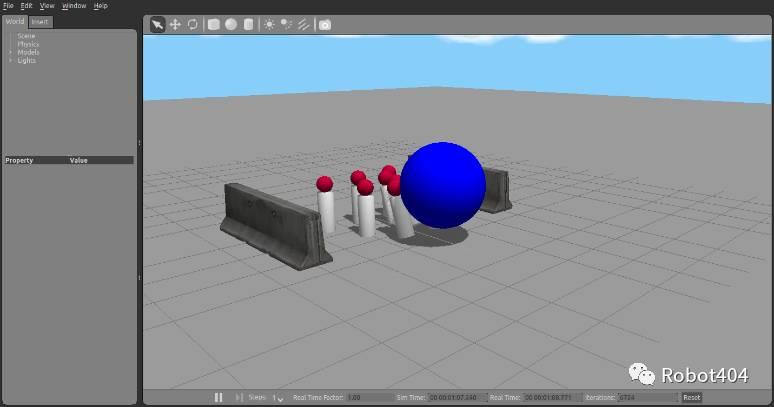Take a screenshot with camera icon
774x407 pixels.
coord(325,25)
